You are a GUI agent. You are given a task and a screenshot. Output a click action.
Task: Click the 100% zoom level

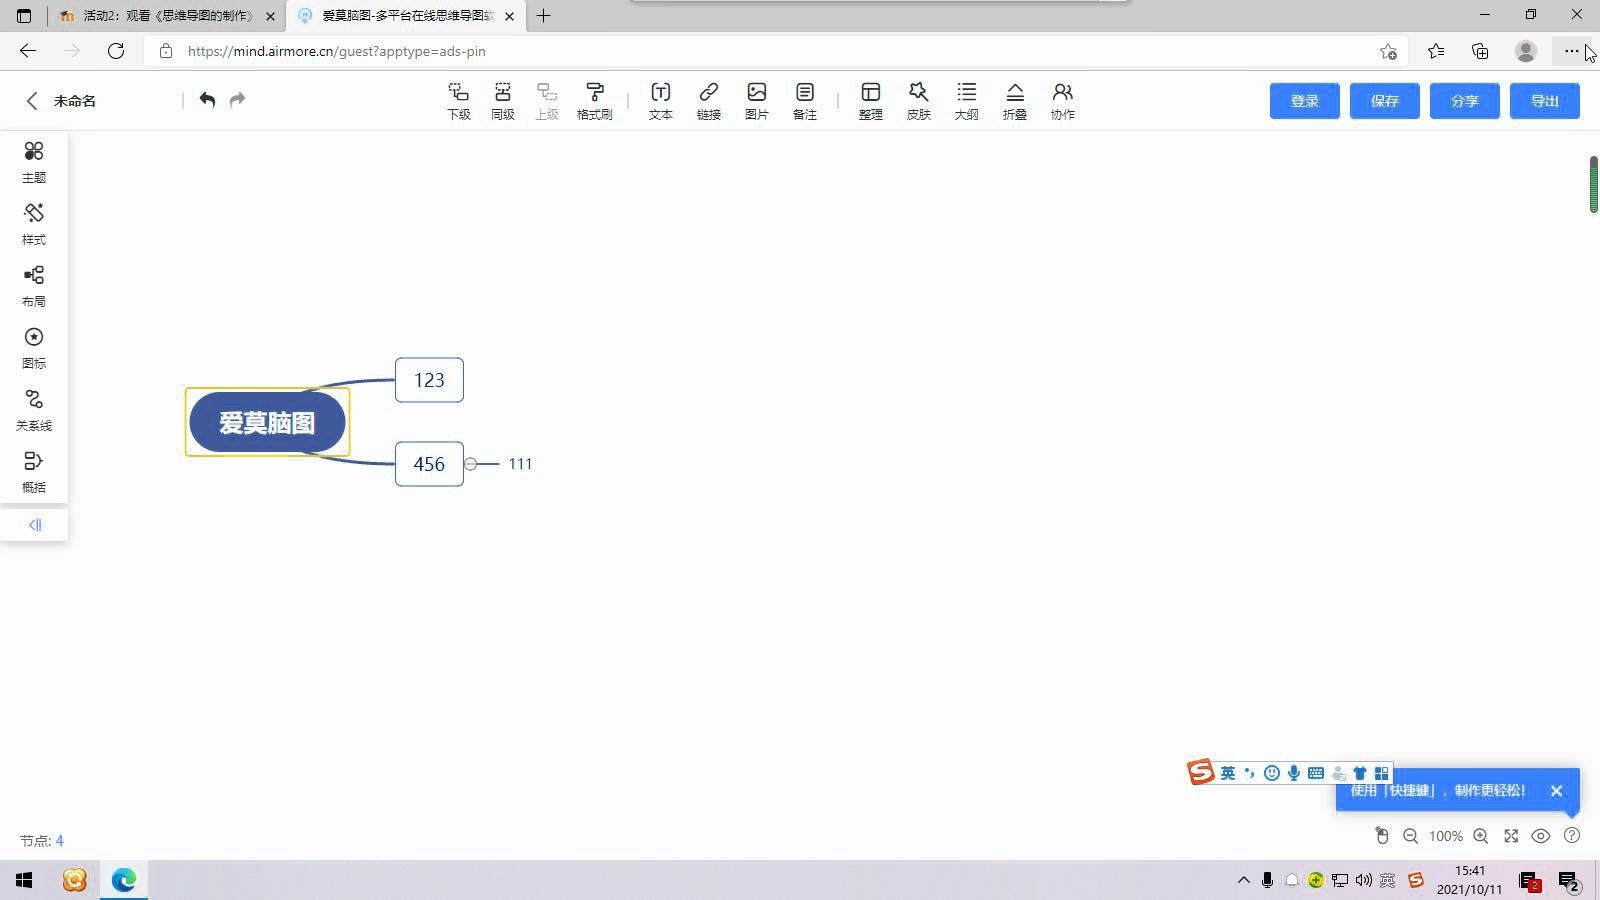click(1446, 836)
